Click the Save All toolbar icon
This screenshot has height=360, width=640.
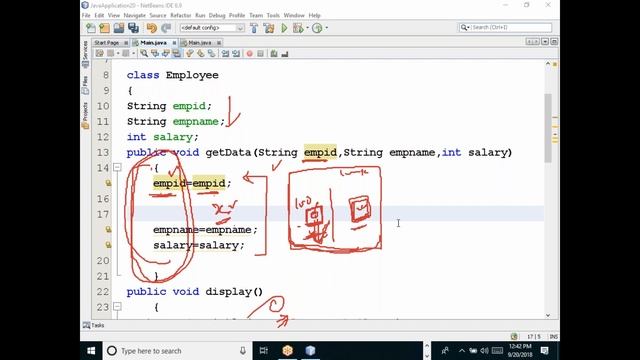coord(133,28)
